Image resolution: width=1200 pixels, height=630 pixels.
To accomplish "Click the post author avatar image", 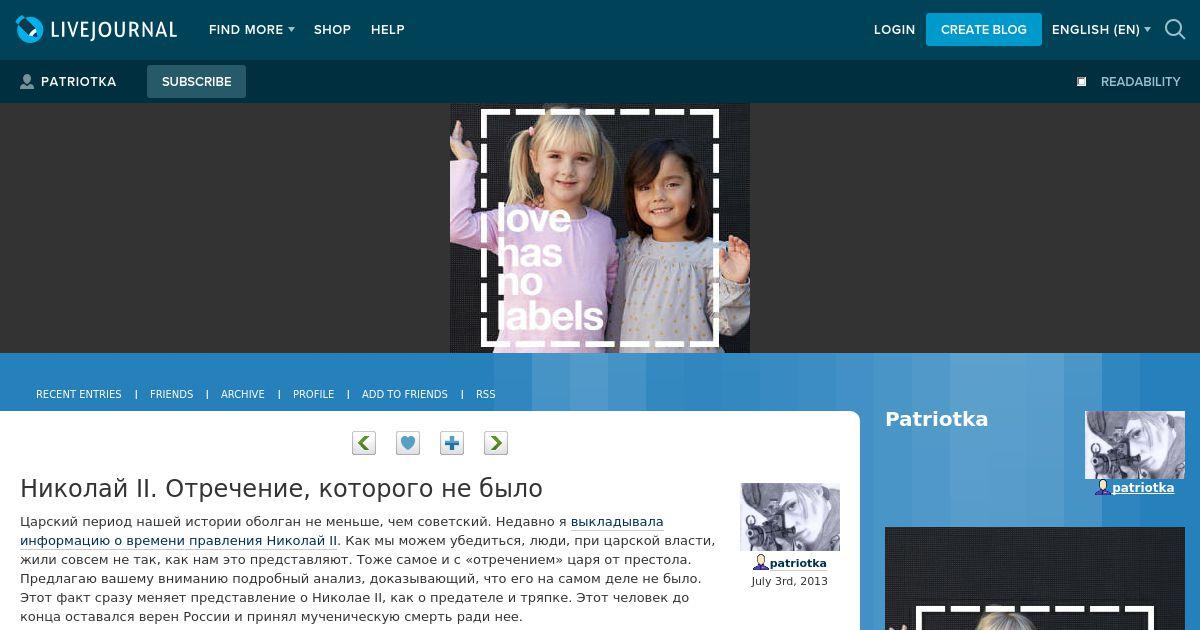I will (x=790, y=517).
